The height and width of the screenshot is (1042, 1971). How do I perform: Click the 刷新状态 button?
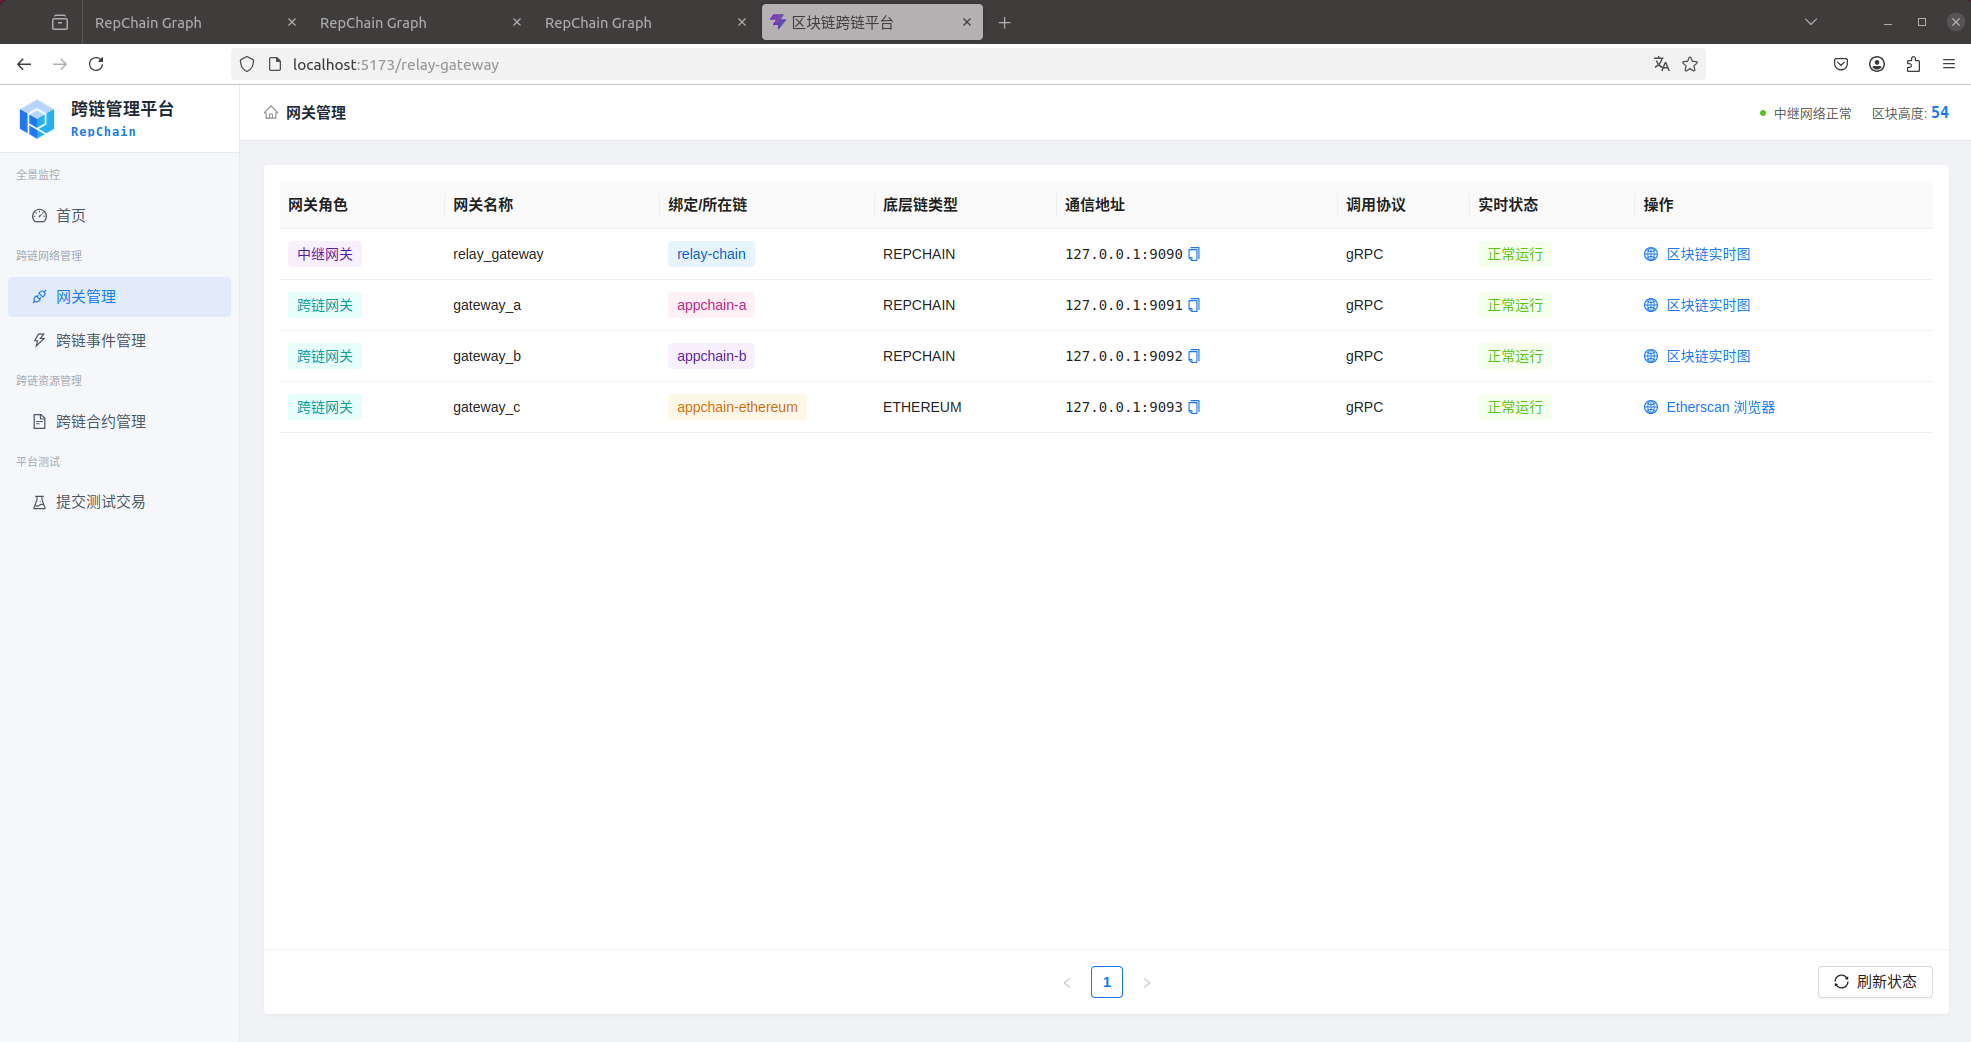coord(1875,982)
